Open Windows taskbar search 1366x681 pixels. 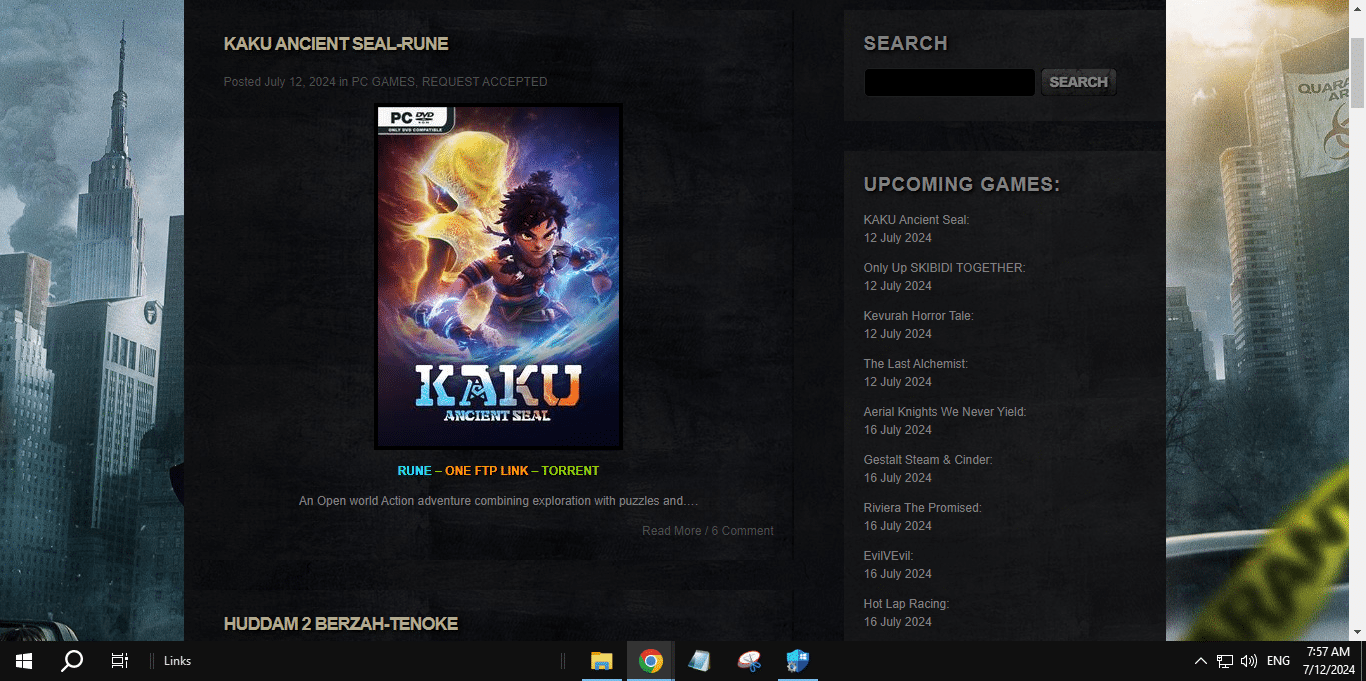(x=72, y=661)
